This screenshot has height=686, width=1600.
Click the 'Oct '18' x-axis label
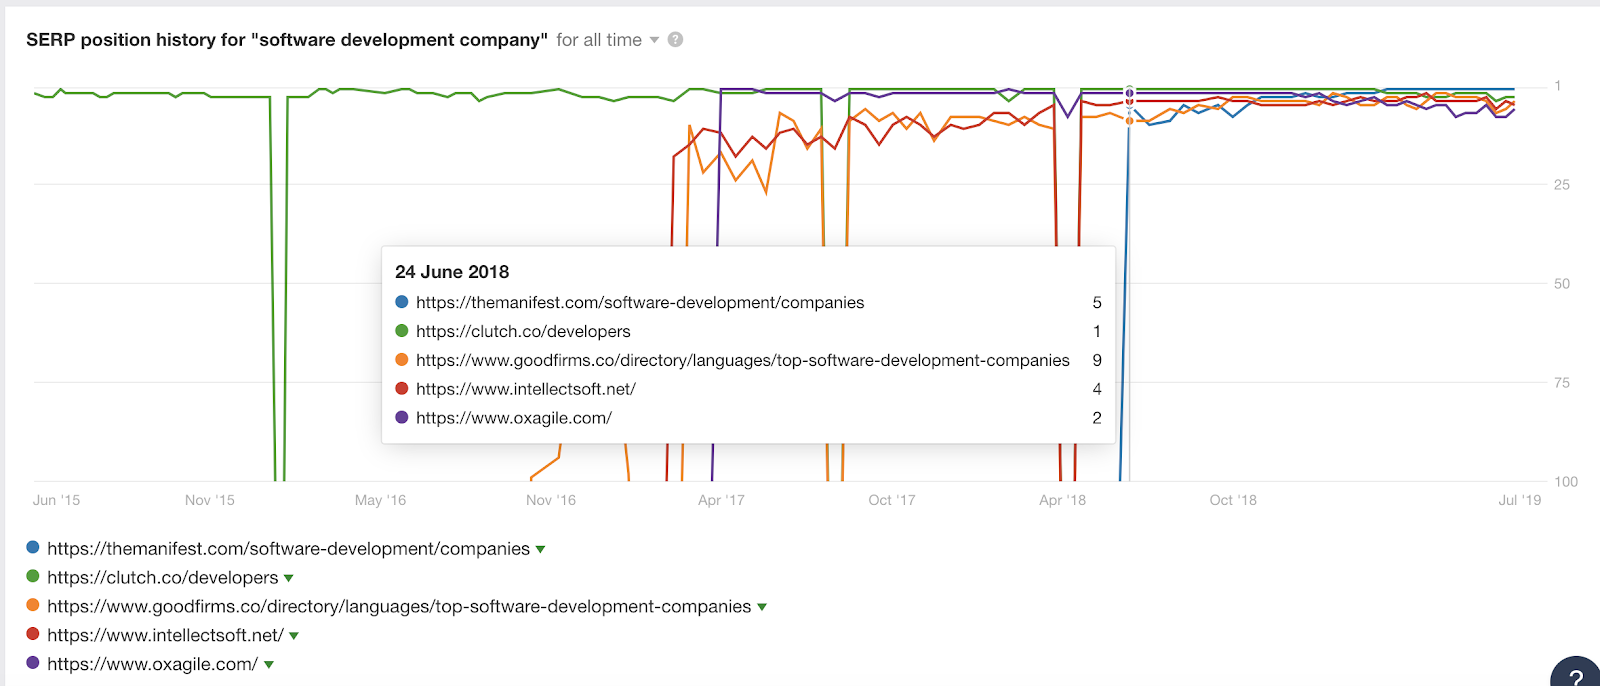tap(1233, 500)
